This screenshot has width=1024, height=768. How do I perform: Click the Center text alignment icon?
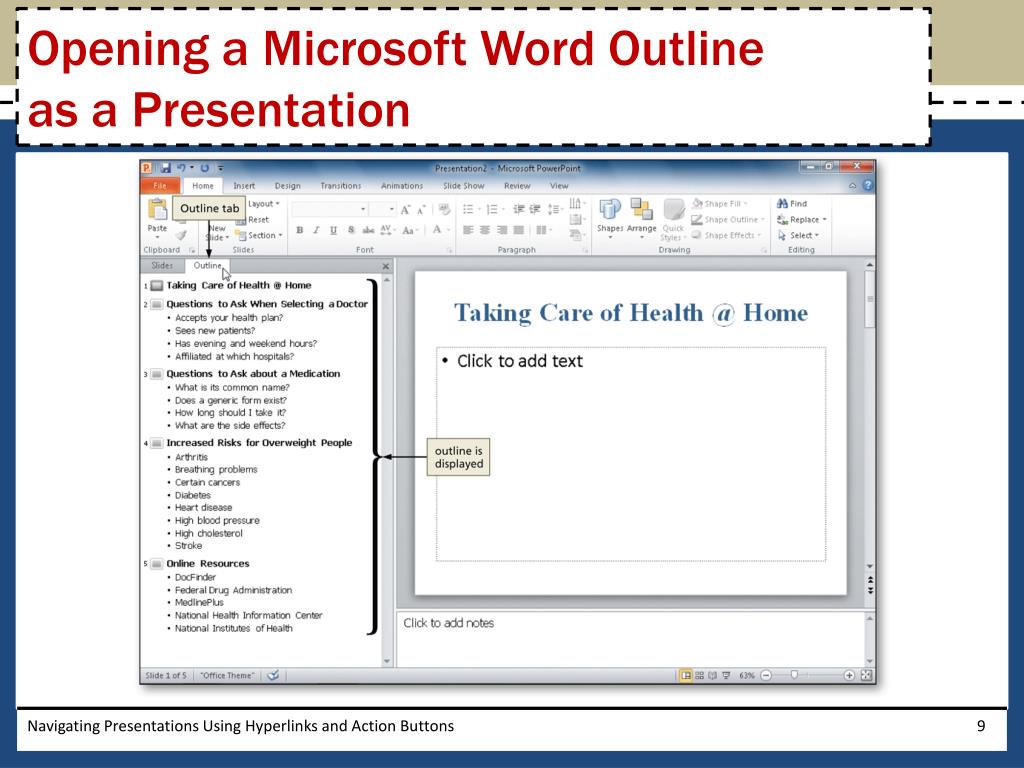[485, 230]
